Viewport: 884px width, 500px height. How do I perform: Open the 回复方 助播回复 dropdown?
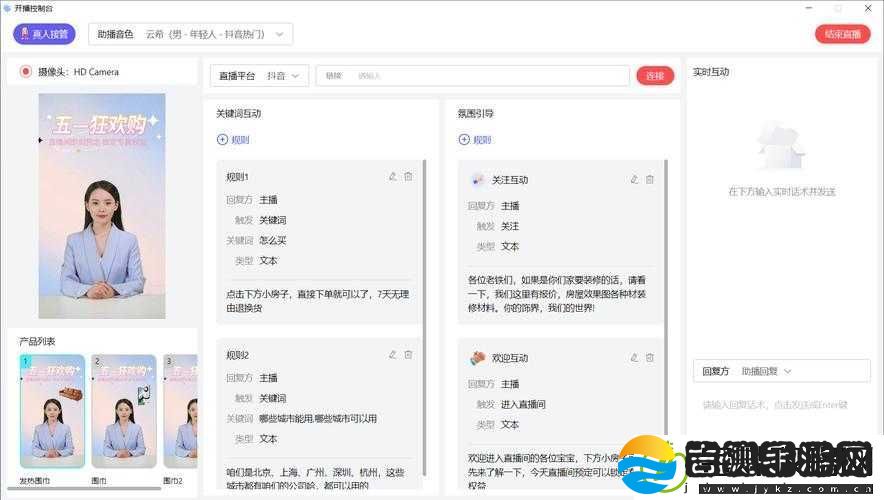(x=765, y=371)
